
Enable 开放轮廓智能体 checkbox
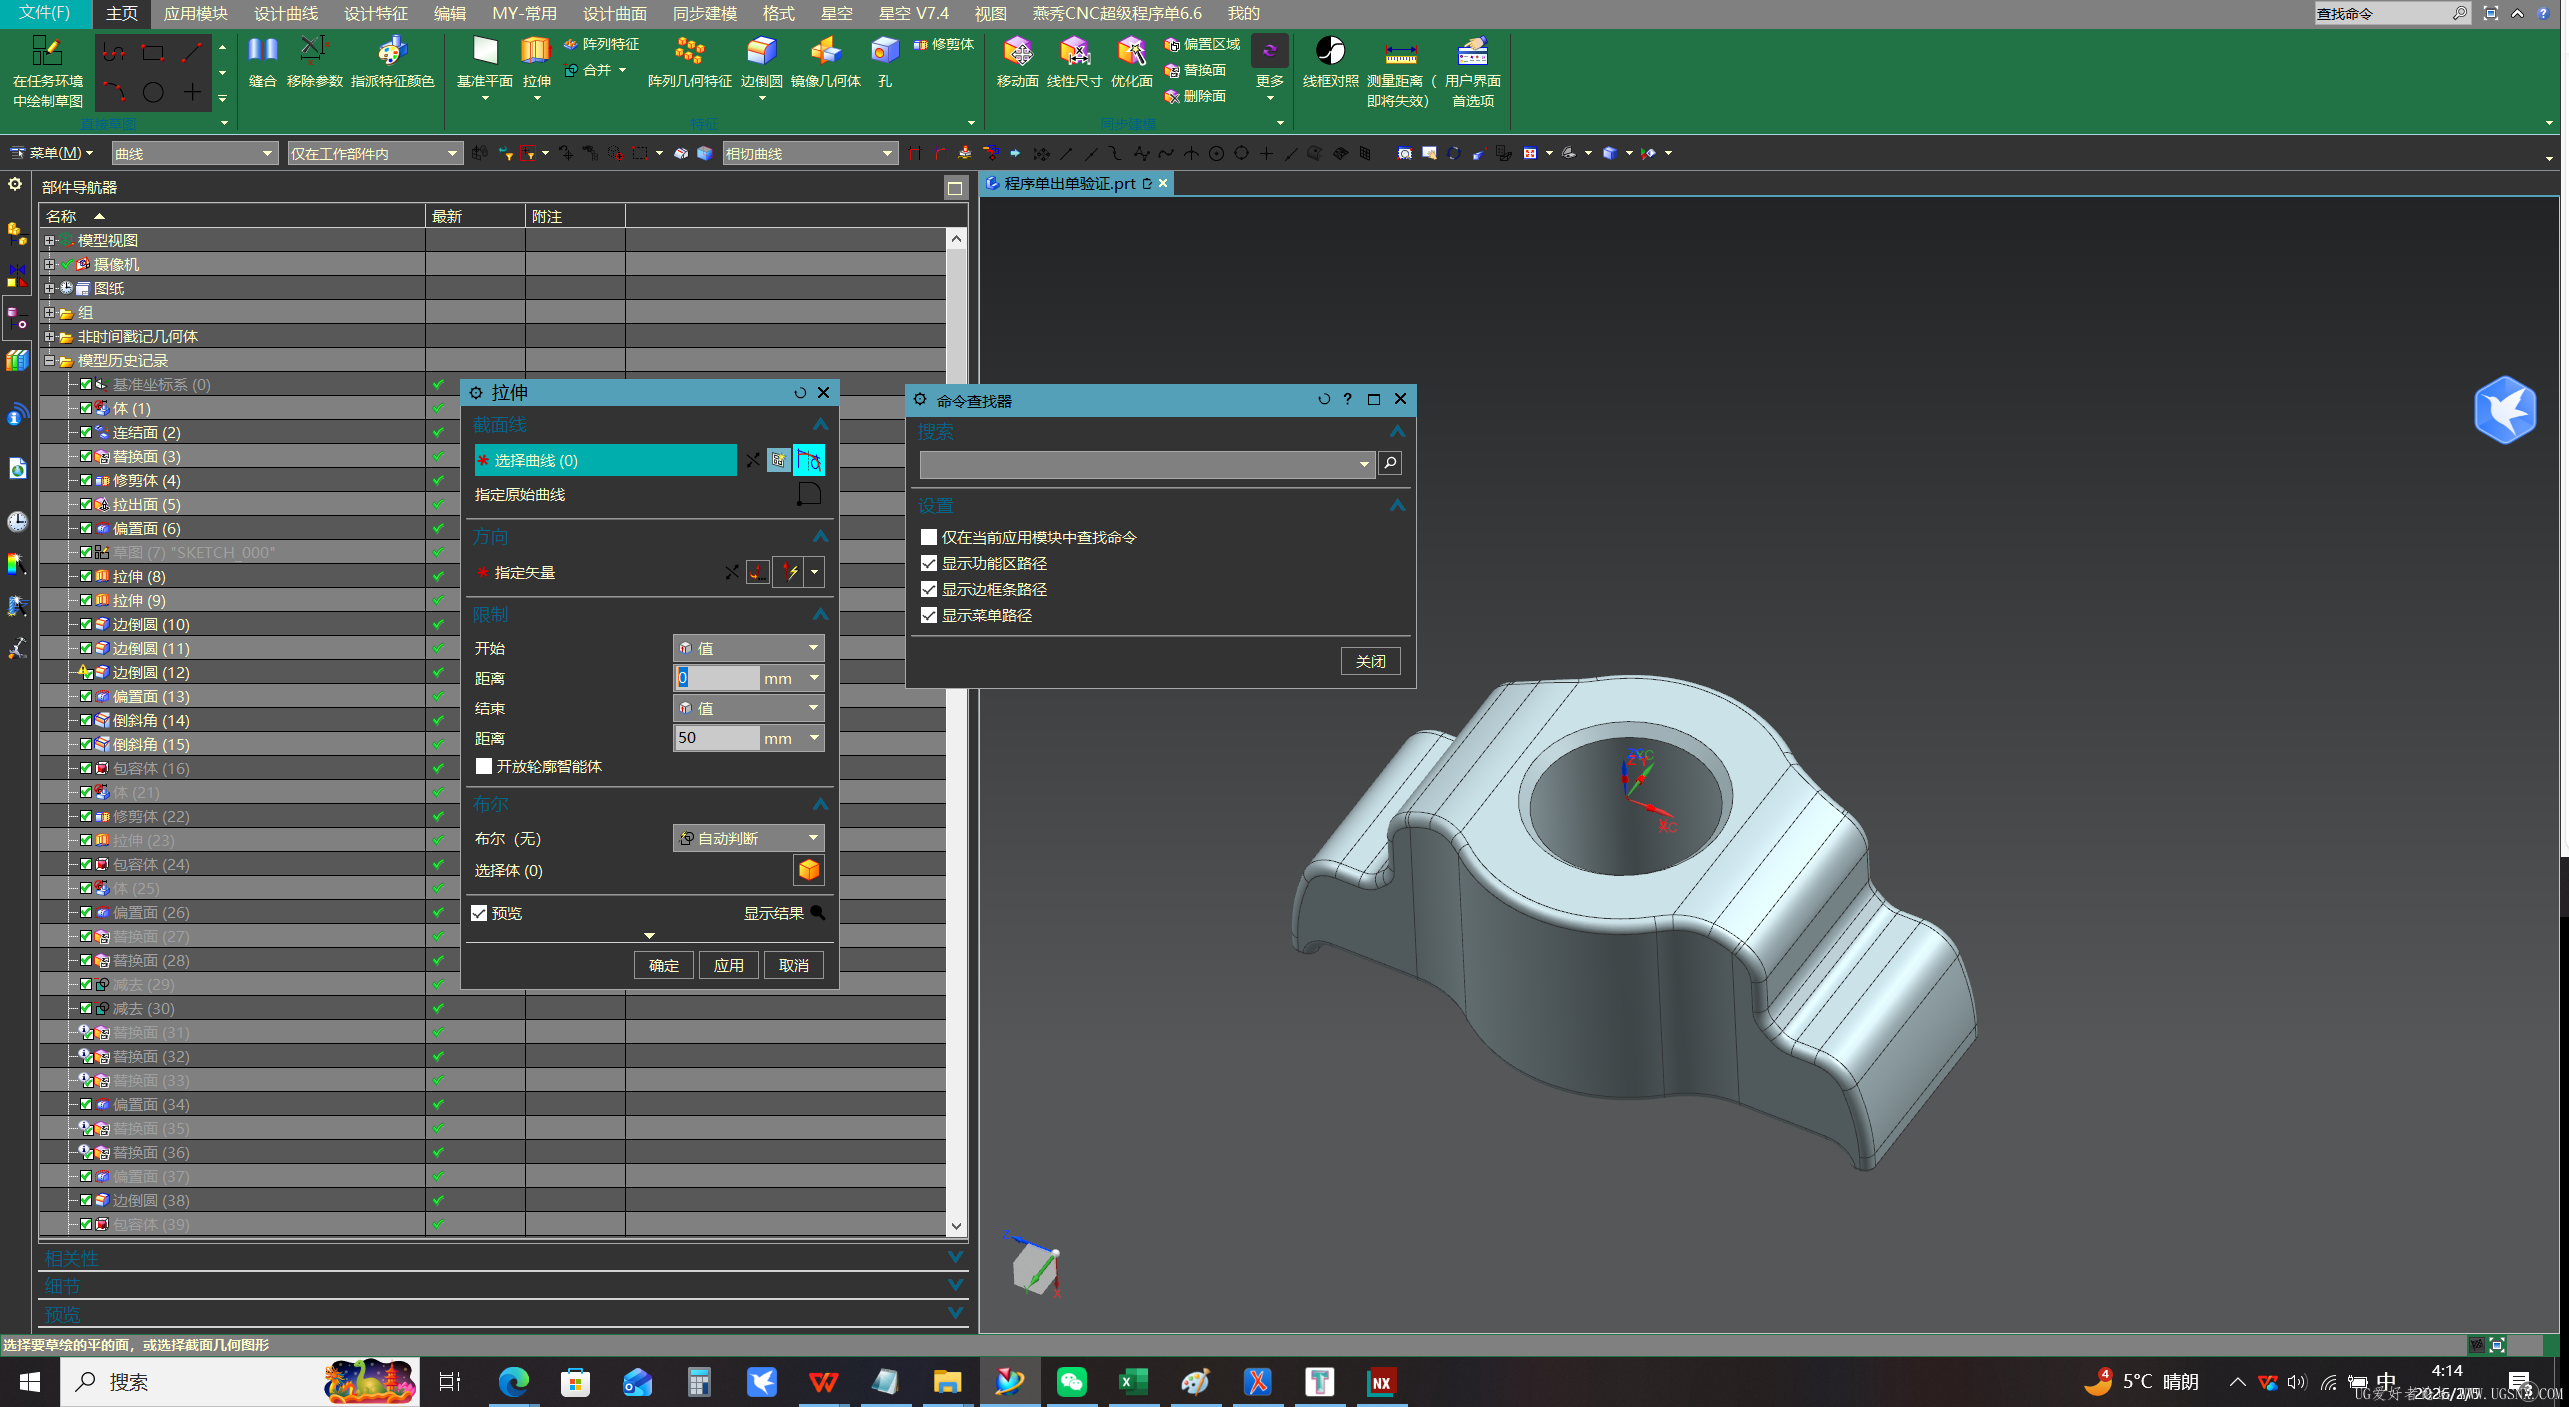(484, 766)
